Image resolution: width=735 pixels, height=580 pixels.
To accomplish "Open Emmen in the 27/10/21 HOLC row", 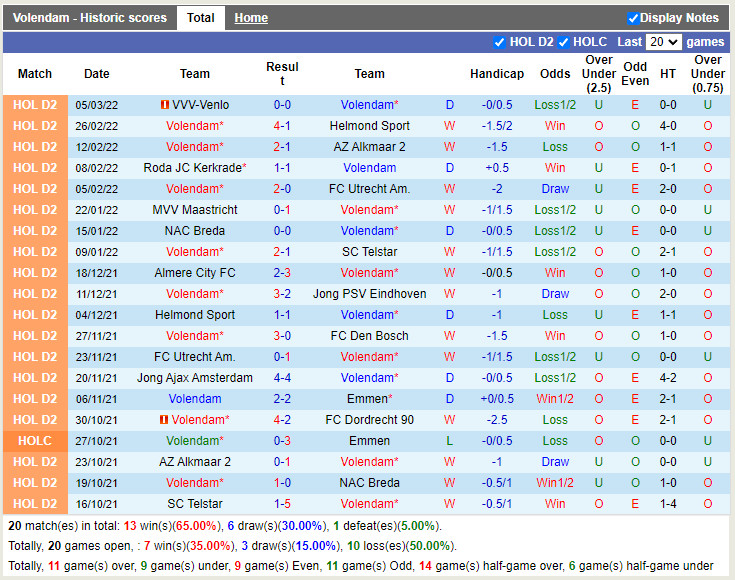I will pos(369,441).
